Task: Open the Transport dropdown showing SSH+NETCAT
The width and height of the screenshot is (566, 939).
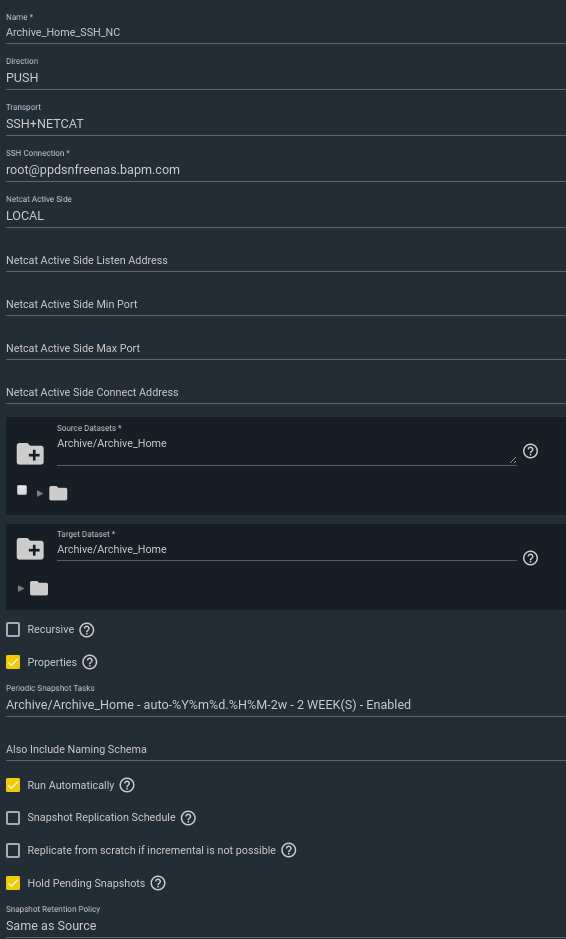Action: pos(286,124)
